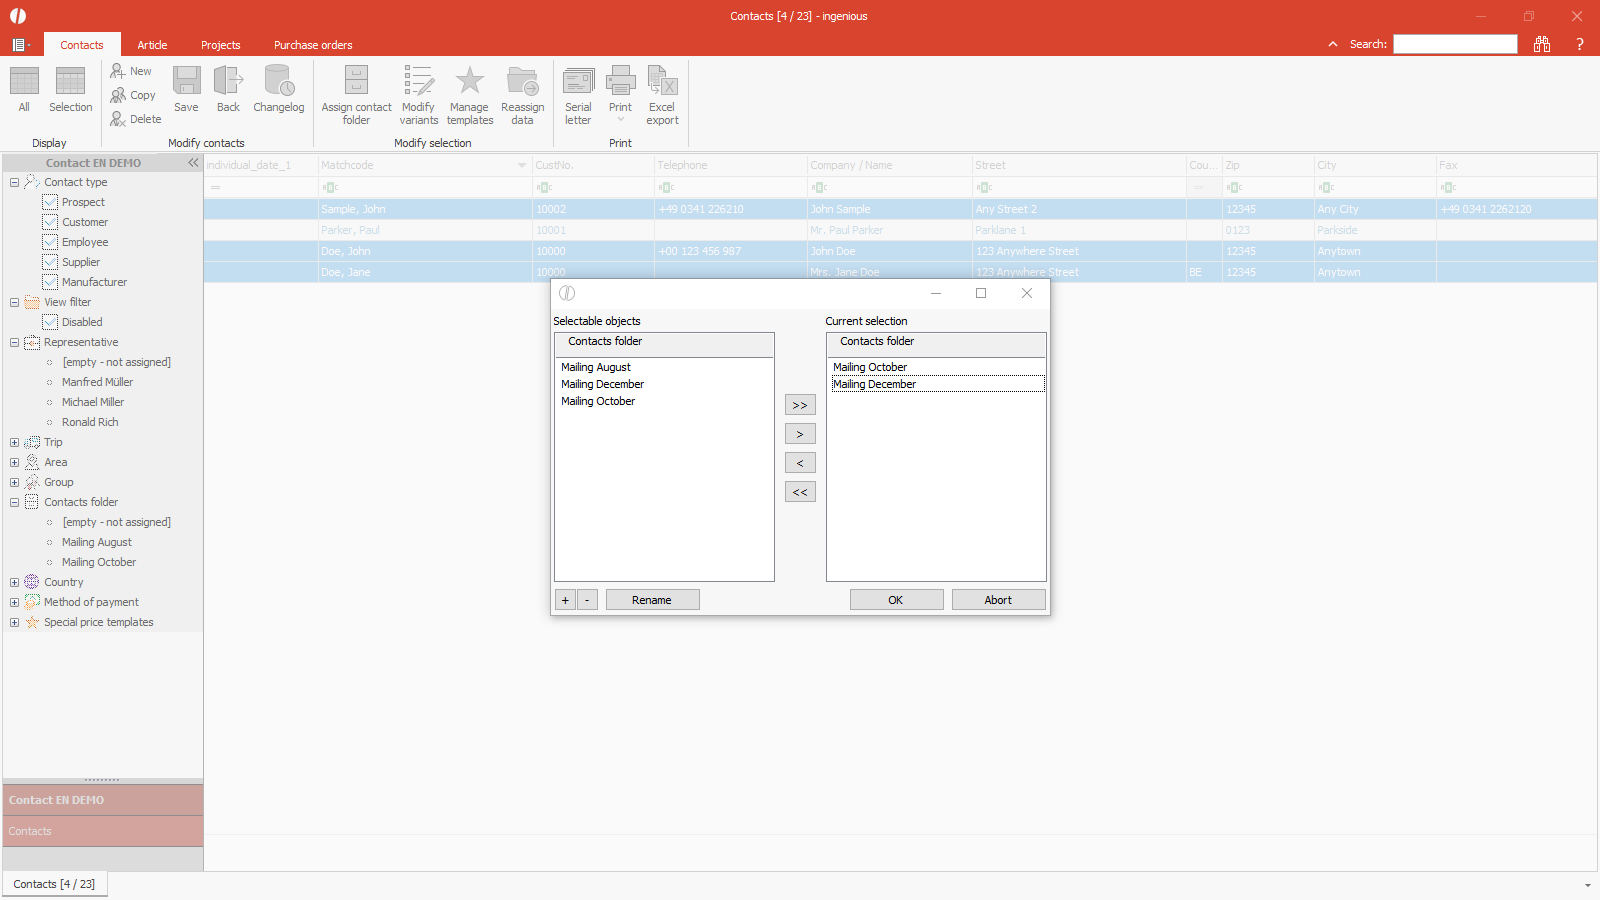Open the Changelog

pyautogui.click(x=278, y=82)
